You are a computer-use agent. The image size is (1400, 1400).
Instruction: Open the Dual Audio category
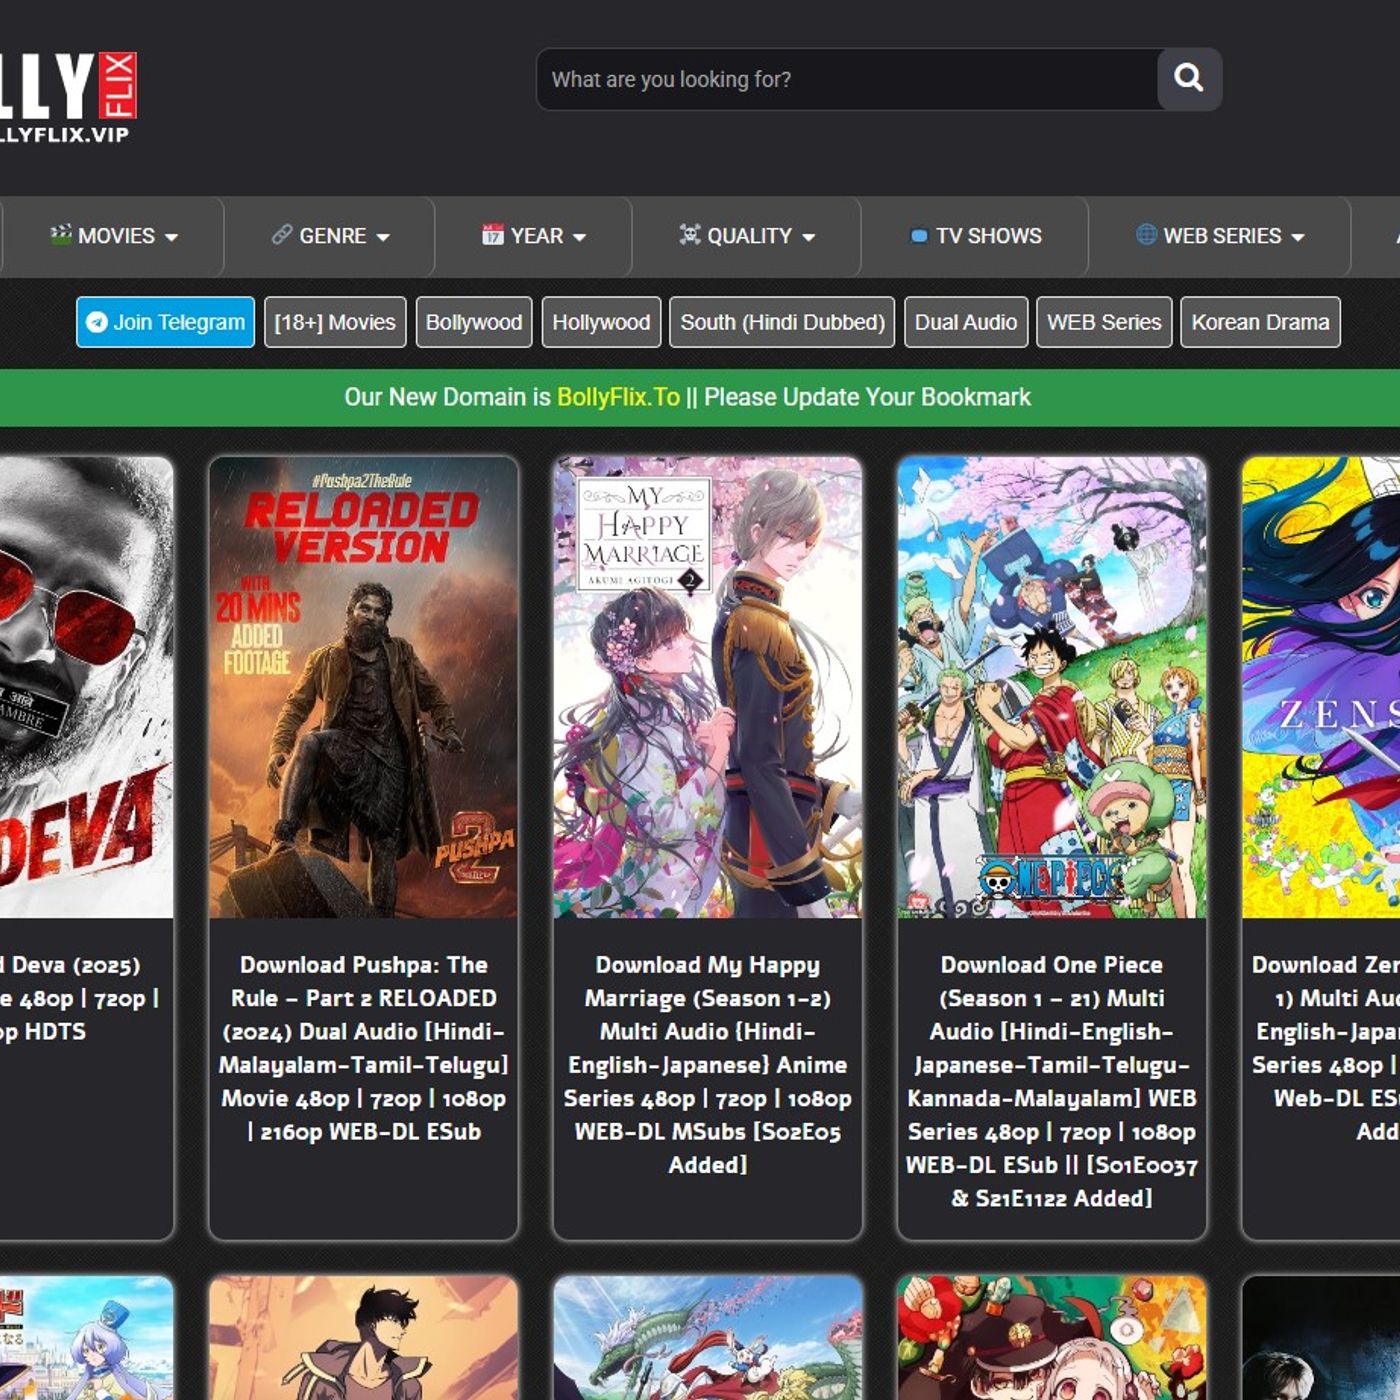point(966,322)
